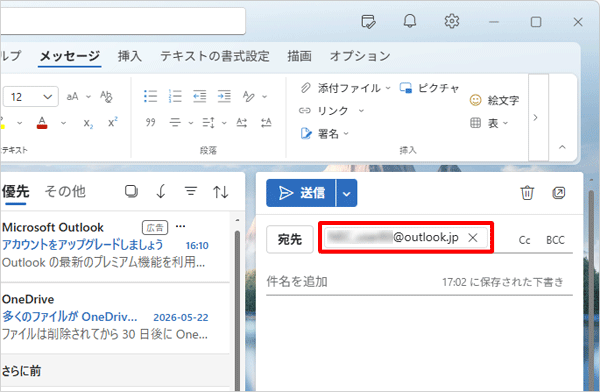Expand the highlight color dropdown arrow

(x=20, y=123)
